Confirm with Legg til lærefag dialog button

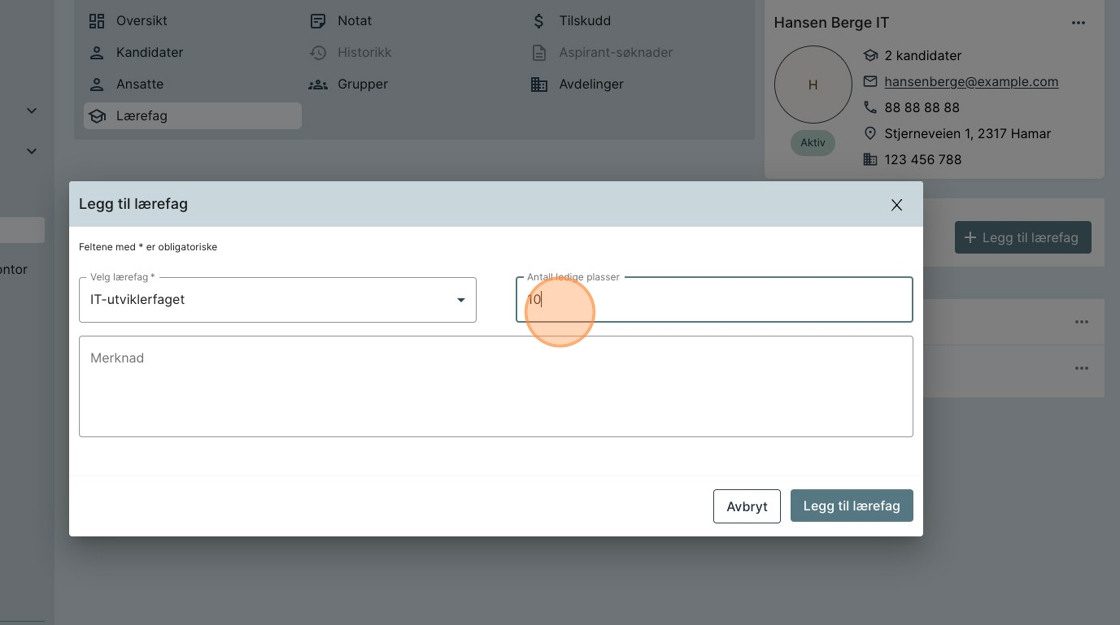pos(851,506)
